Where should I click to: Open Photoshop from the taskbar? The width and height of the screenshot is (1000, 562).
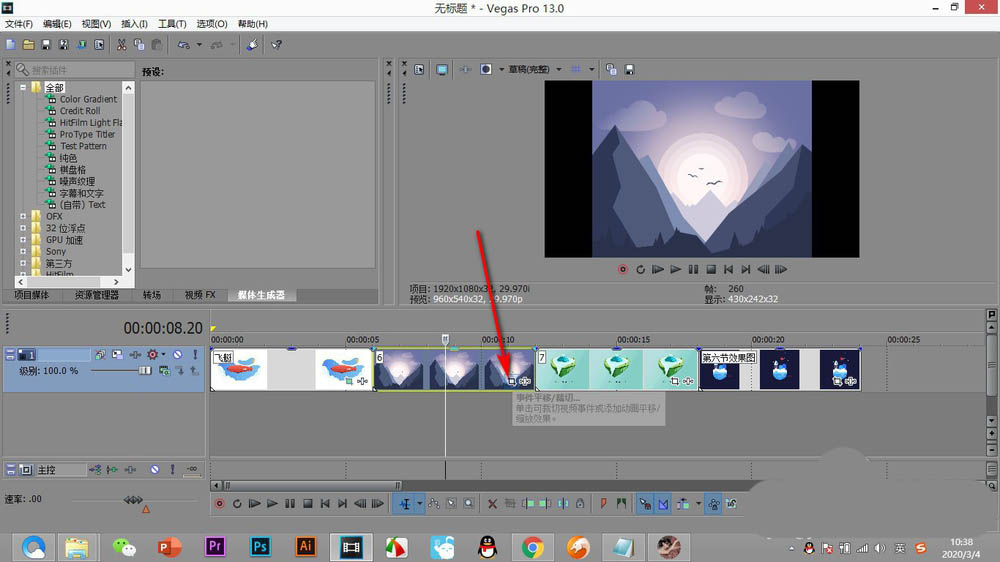[x=260, y=547]
